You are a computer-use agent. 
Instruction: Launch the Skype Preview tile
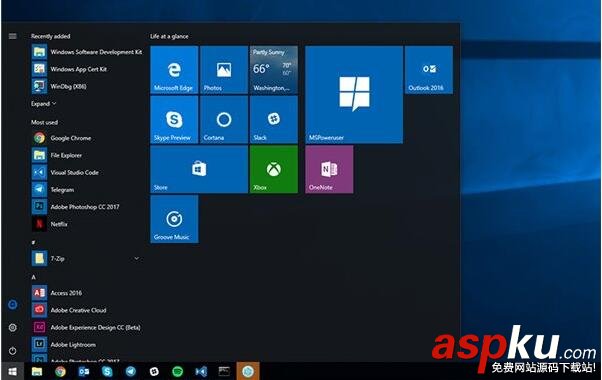174,119
